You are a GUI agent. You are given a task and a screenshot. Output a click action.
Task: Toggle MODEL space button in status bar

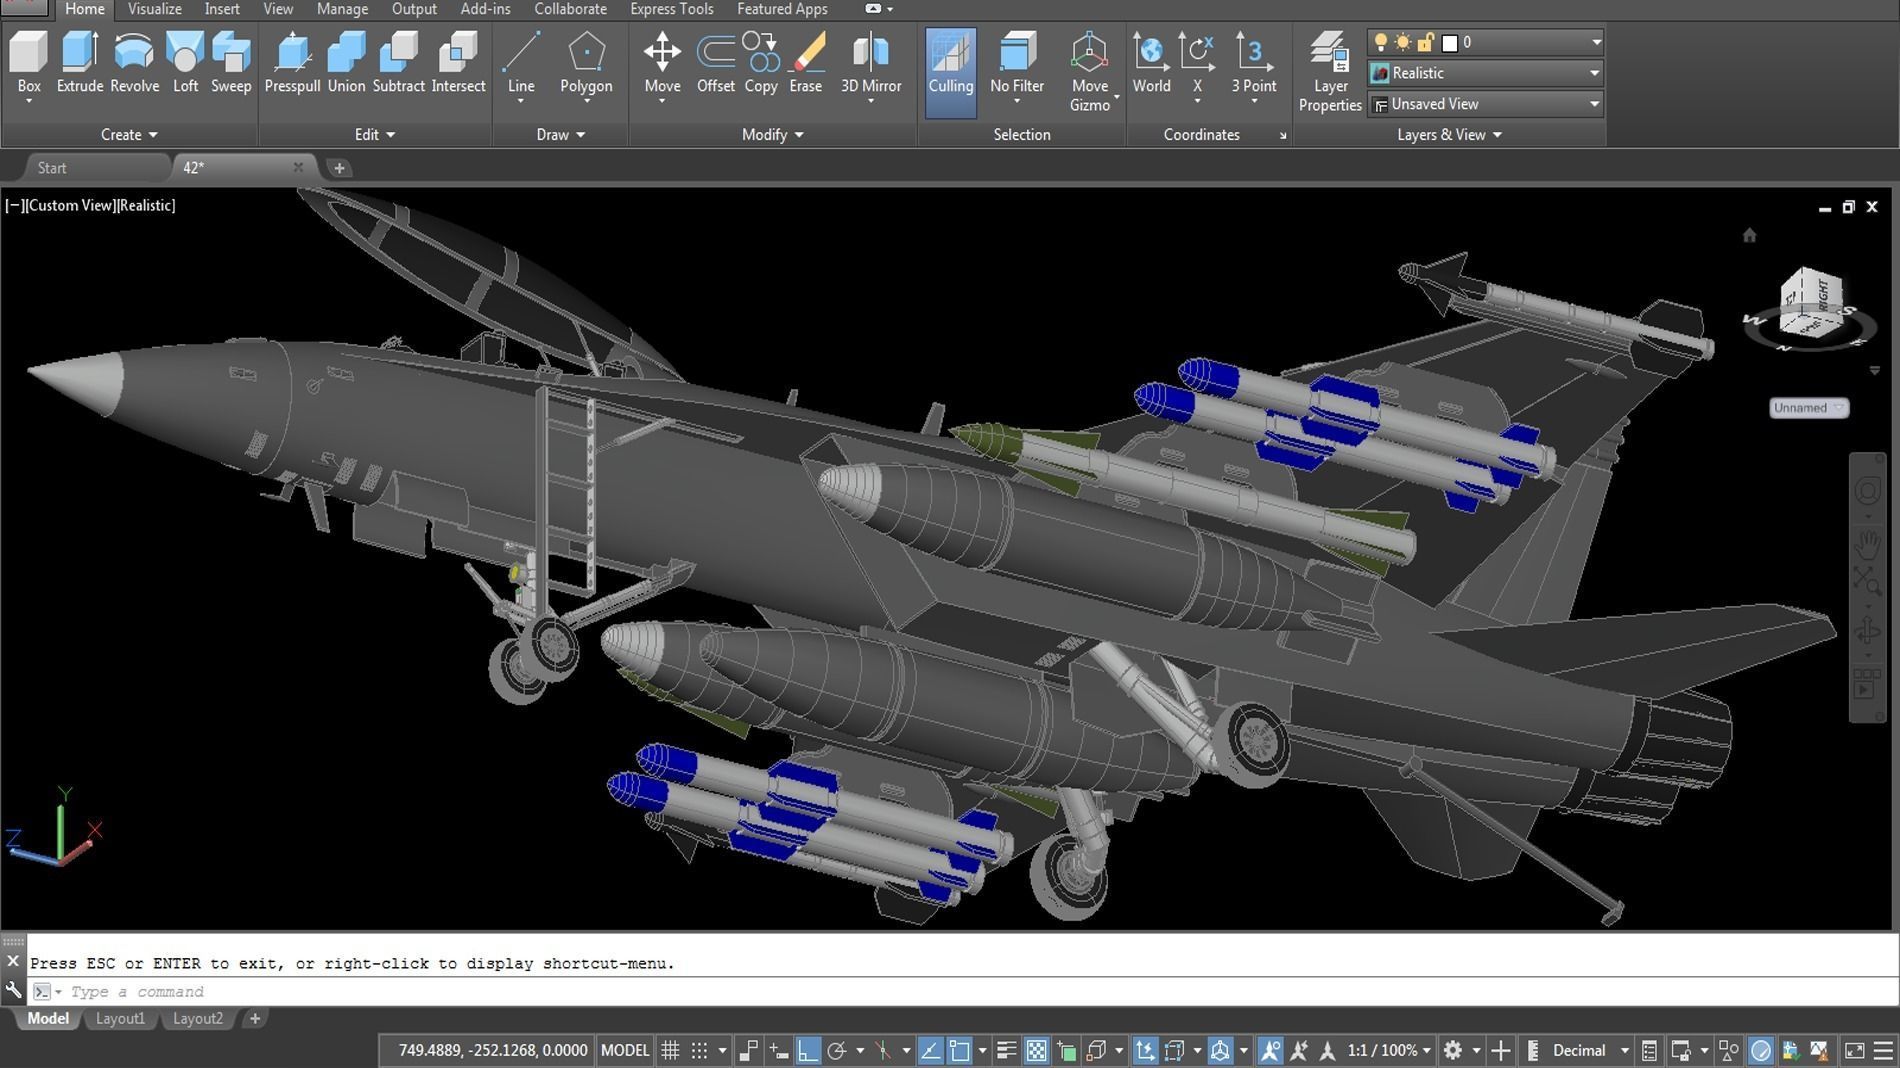(x=625, y=1050)
